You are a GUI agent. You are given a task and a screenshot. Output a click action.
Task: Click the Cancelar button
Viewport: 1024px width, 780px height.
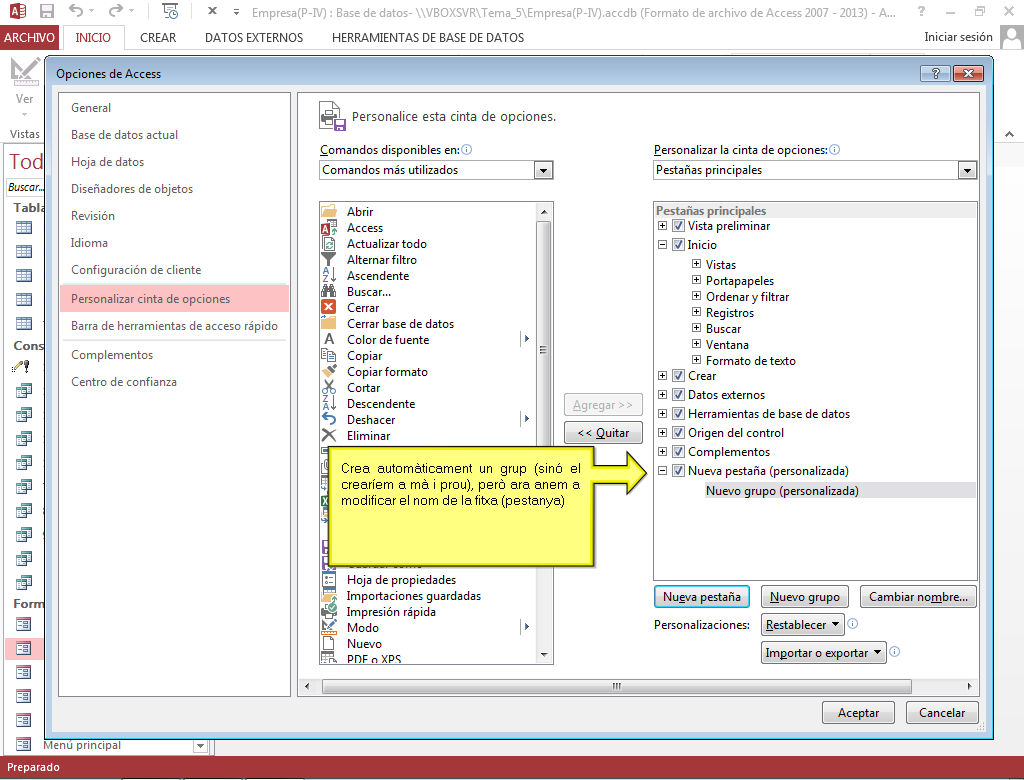942,713
